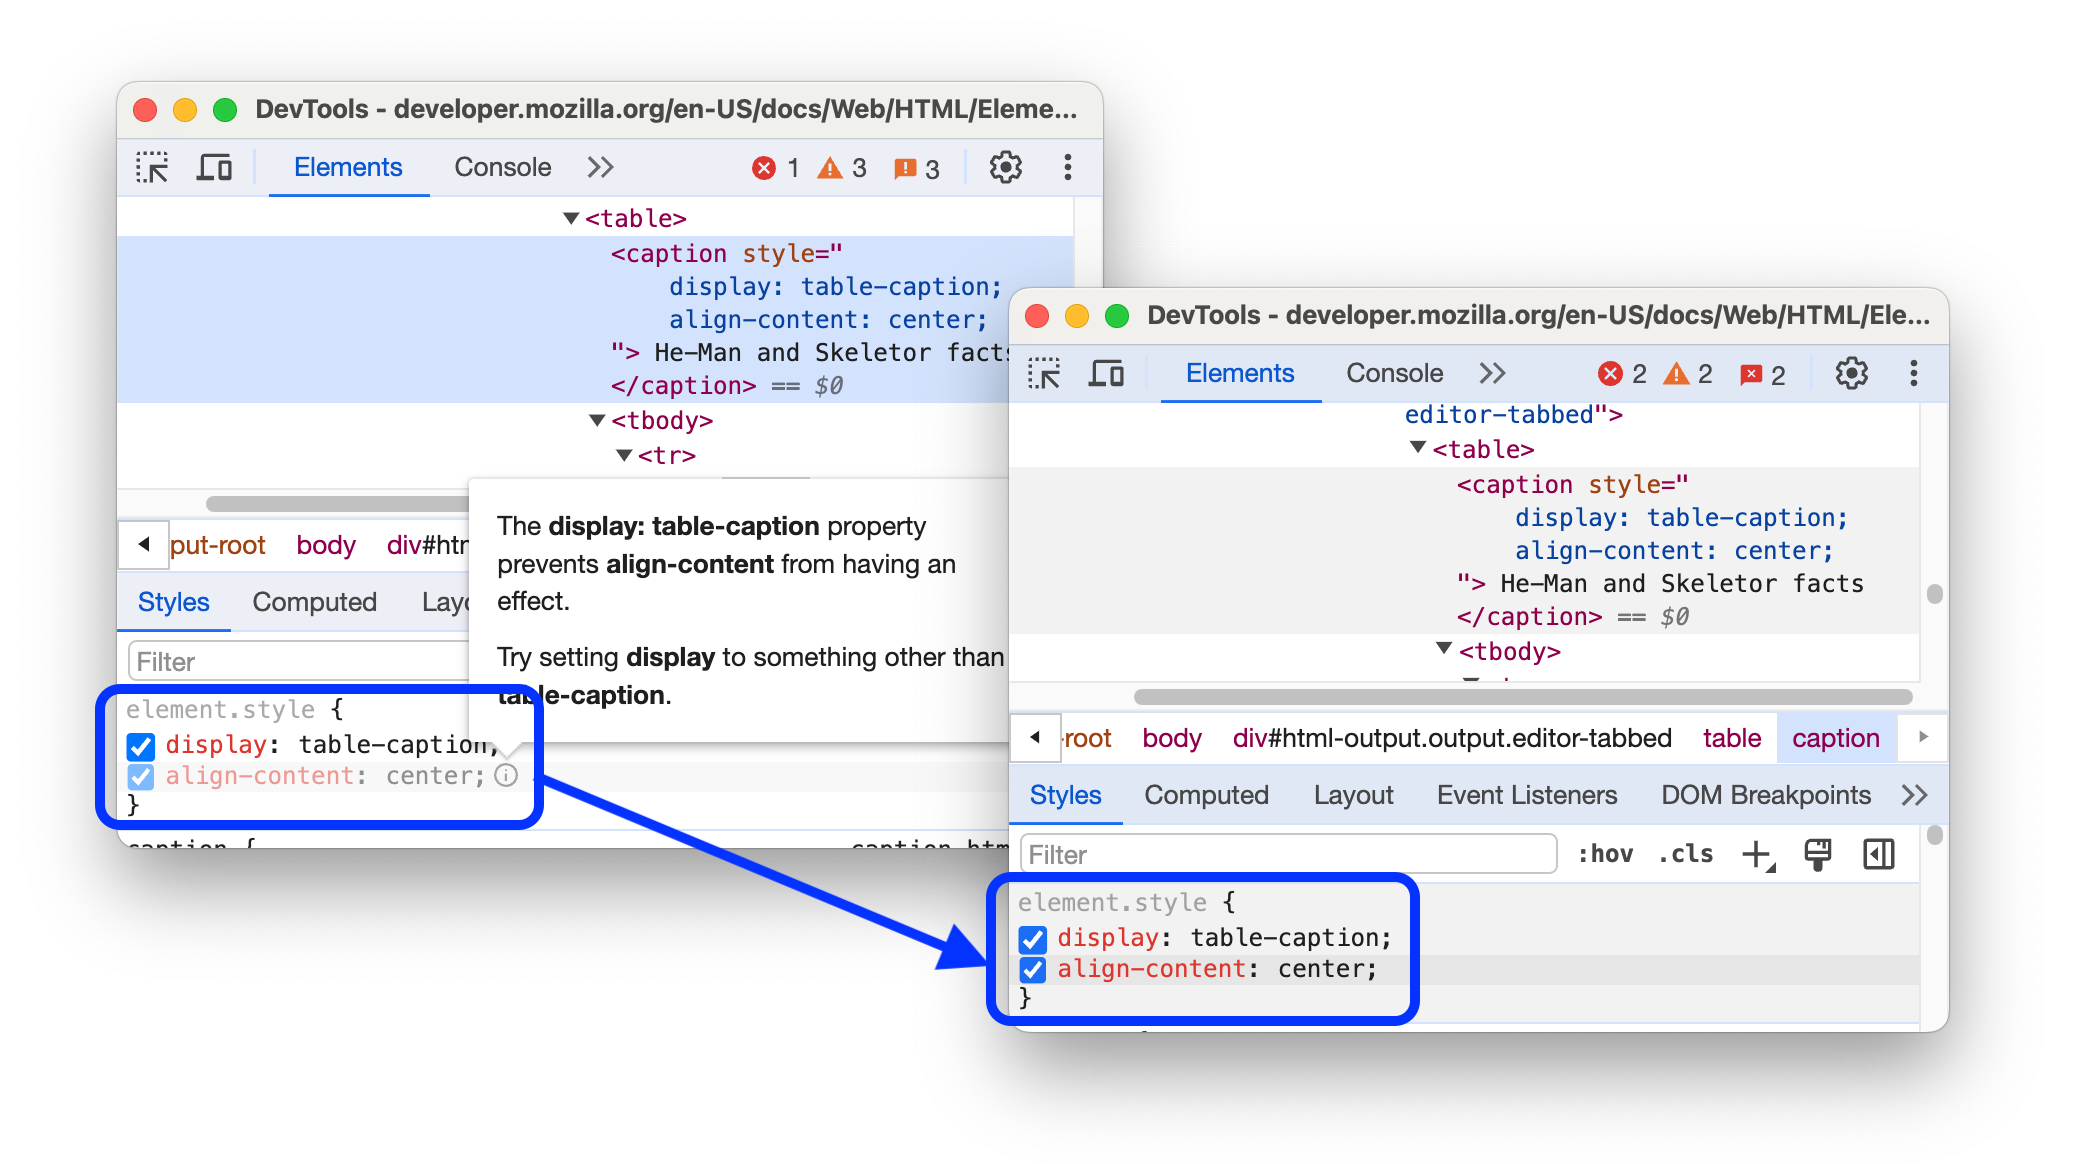2078x1164 pixels.
Task: Click the element picker/inspector icon
Action: point(151,168)
